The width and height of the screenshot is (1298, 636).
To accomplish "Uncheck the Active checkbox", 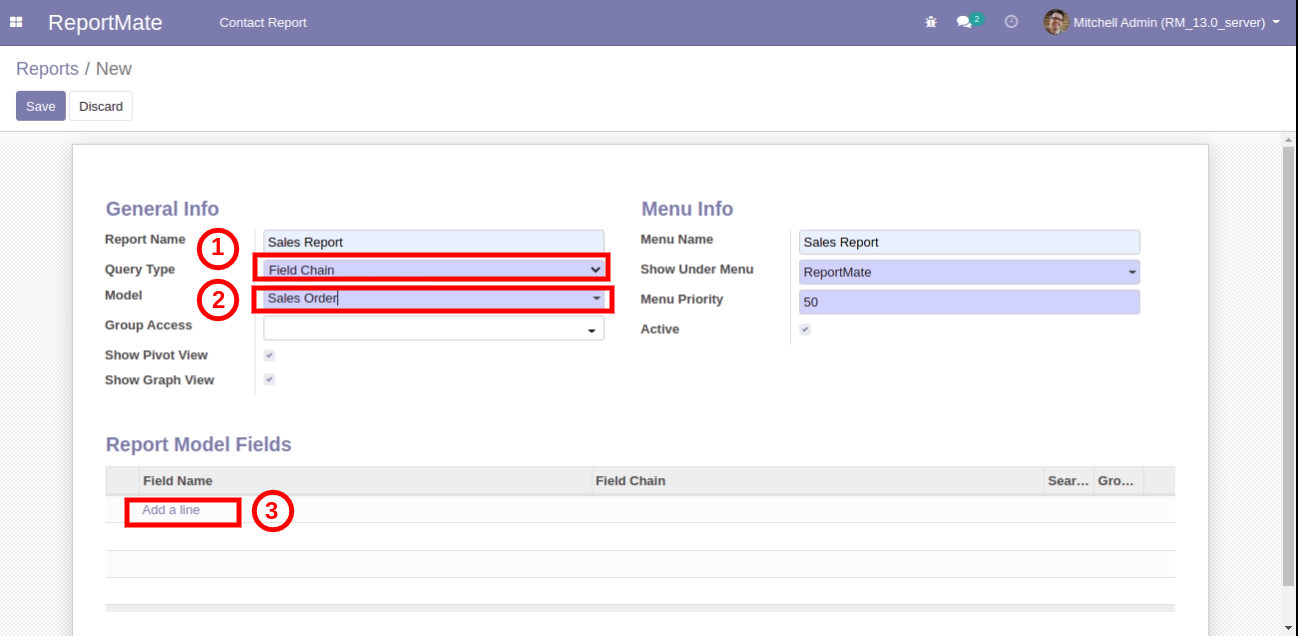I will tap(805, 329).
